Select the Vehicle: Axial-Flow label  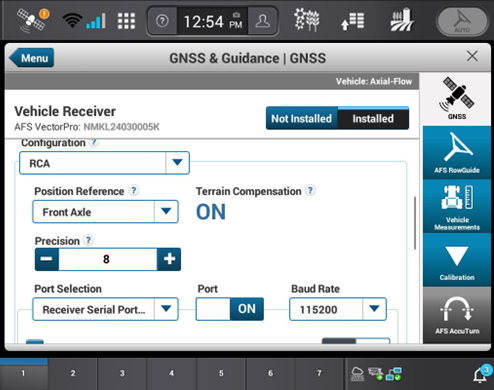point(374,82)
